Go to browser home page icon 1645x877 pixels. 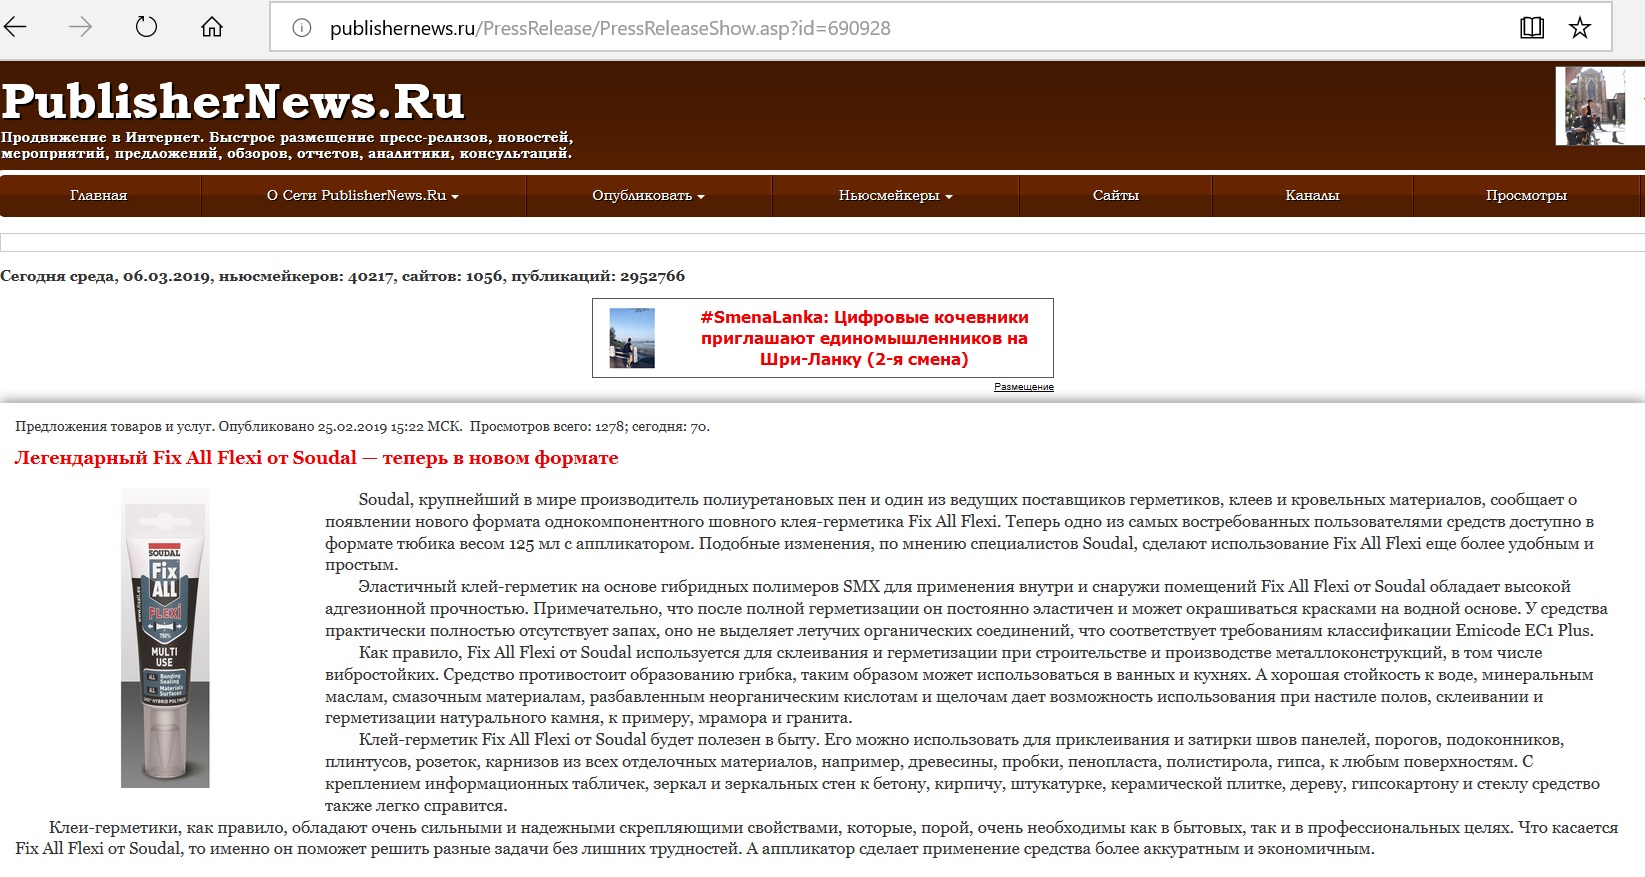click(x=212, y=27)
